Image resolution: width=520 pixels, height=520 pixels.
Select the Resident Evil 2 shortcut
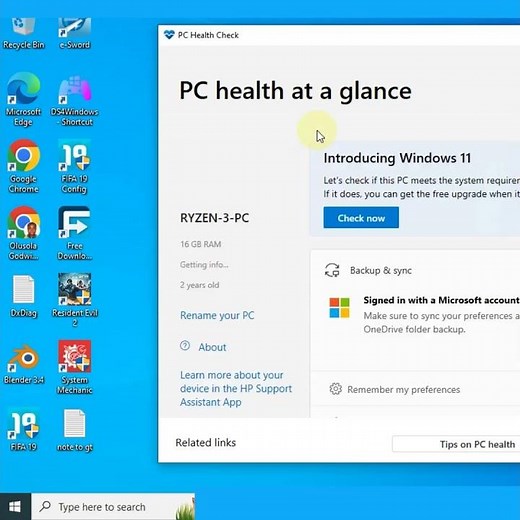(x=75, y=300)
